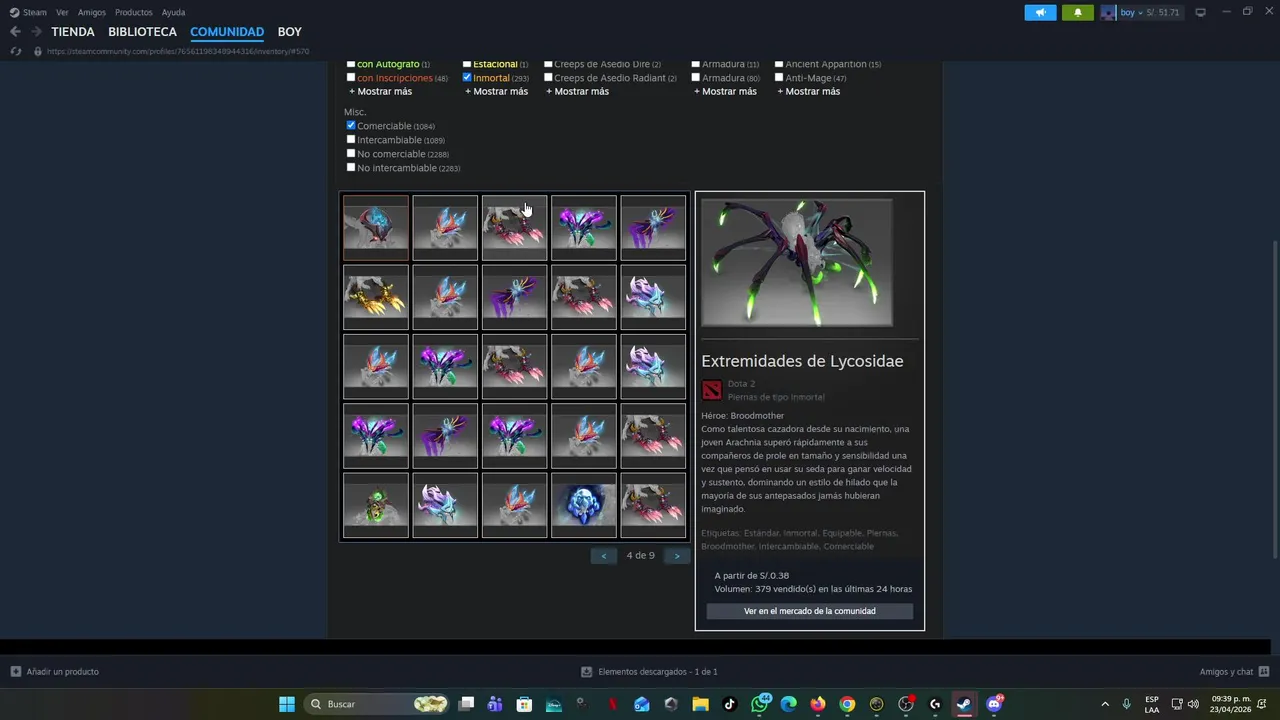This screenshot has height=720, width=1280.
Task: Open File Explorer from the taskbar
Action: [700, 704]
